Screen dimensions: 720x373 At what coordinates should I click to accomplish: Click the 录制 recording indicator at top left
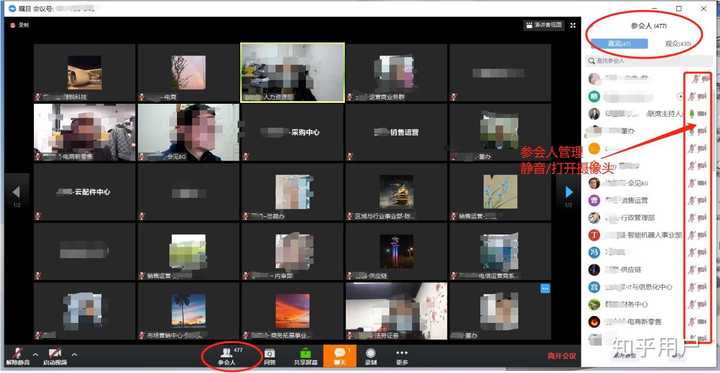[19, 25]
